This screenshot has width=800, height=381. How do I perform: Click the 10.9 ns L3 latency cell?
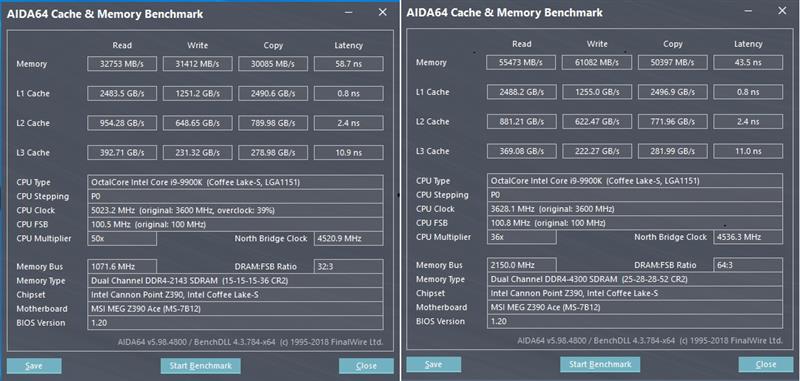(x=348, y=153)
